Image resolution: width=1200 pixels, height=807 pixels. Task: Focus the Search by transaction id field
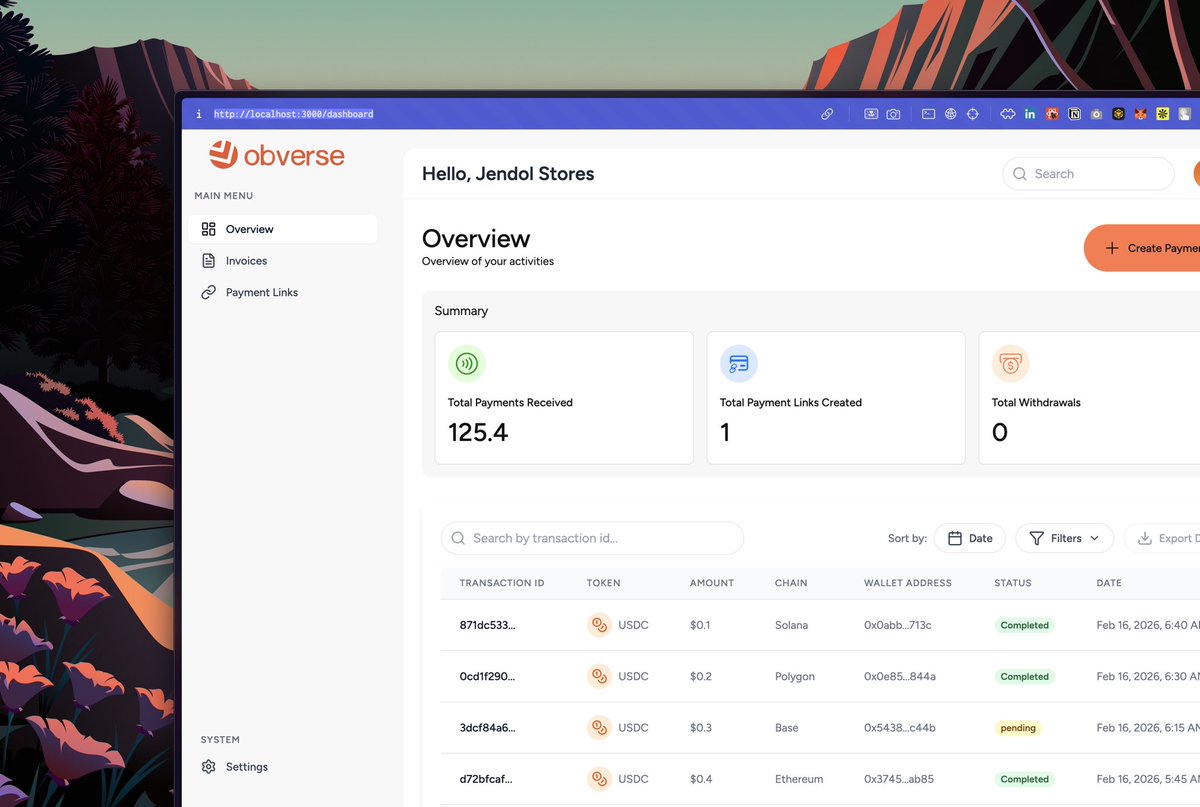(x=592, y=538)
